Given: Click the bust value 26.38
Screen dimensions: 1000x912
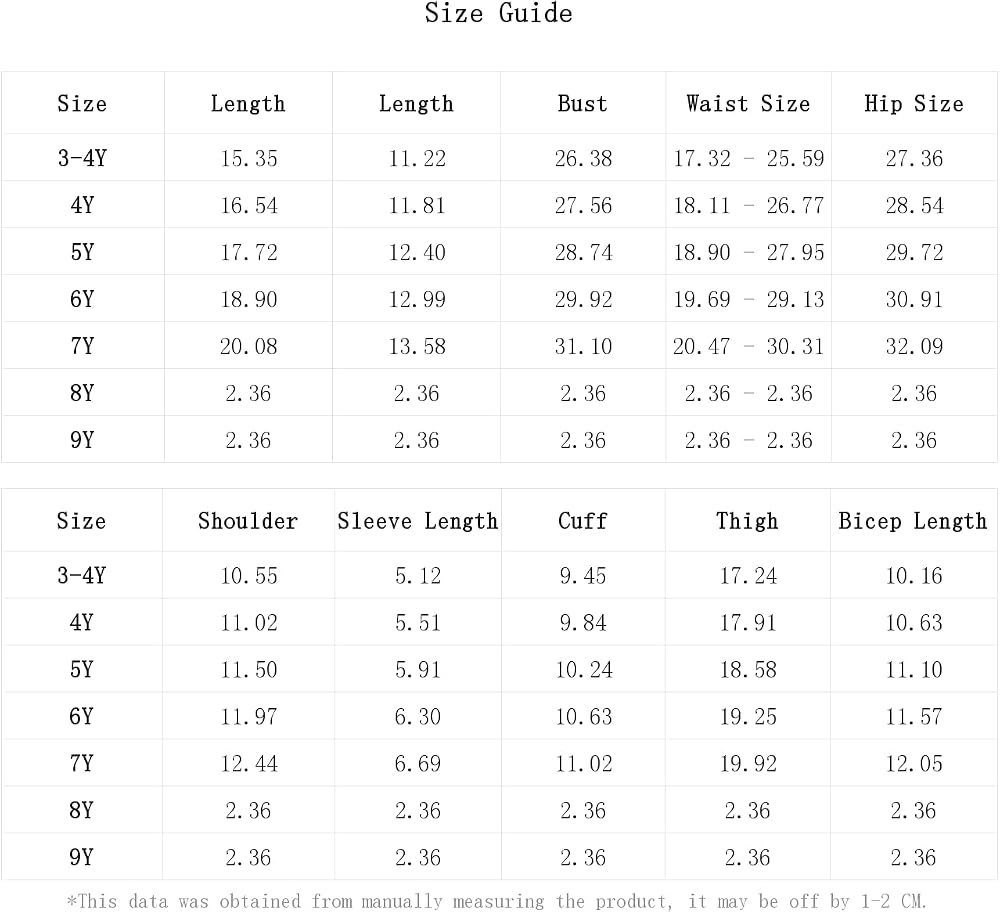Looking at the screenshot, I should pyautogui.click(x=583, y=158).
